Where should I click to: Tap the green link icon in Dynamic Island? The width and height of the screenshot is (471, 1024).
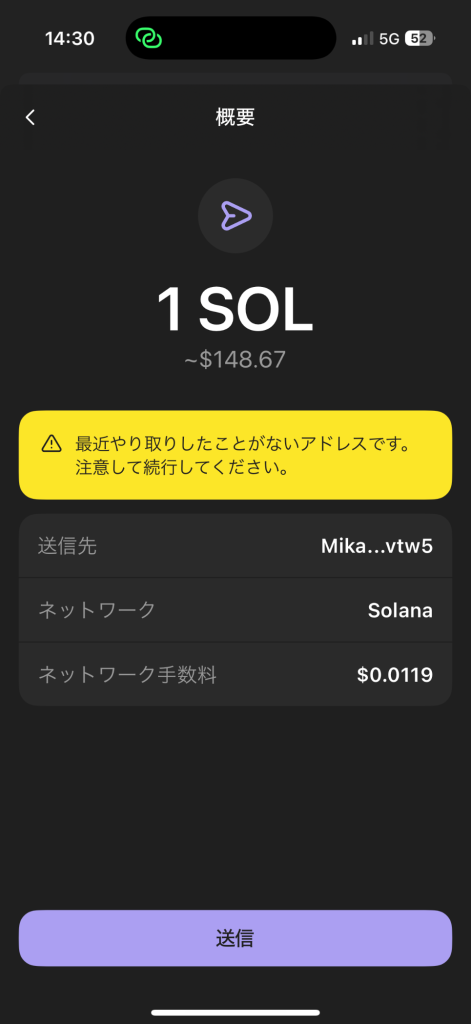(149, 38)
